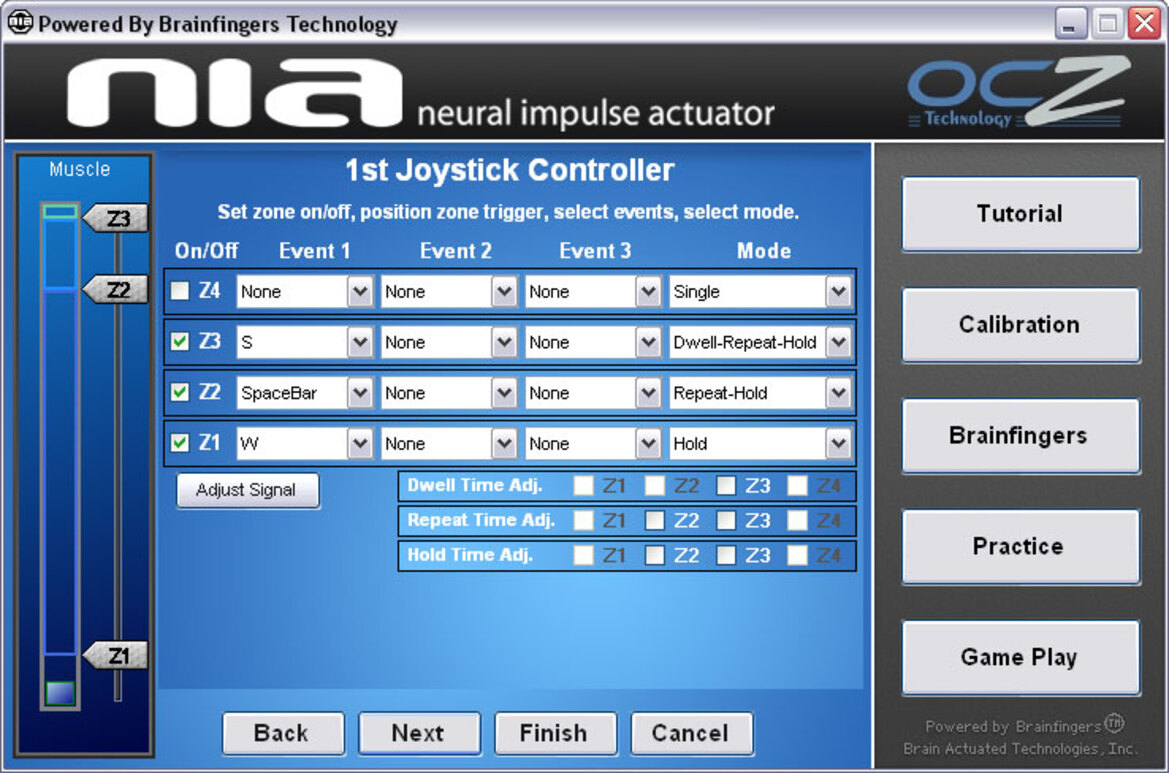Check Z3 in Dwell Time Adj. row

(x=726, y=486)
